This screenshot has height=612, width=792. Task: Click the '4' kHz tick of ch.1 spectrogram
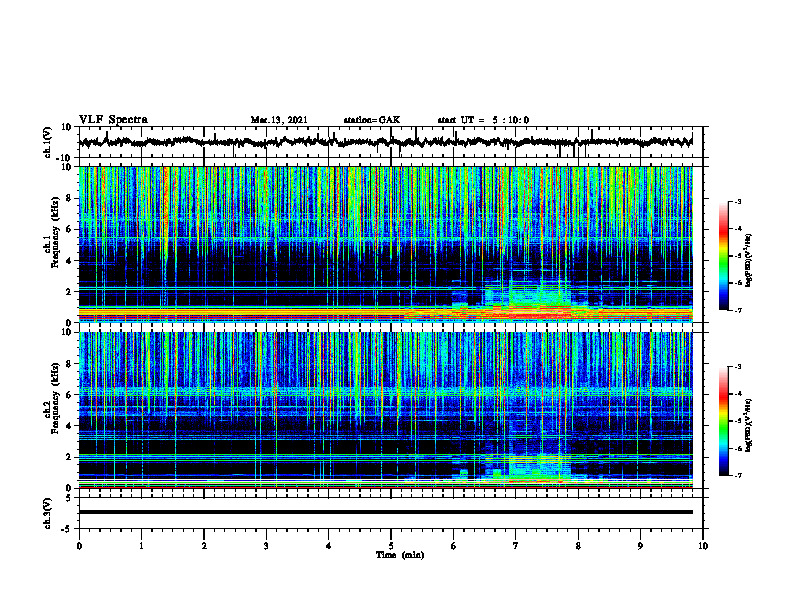tap(69, 261)
